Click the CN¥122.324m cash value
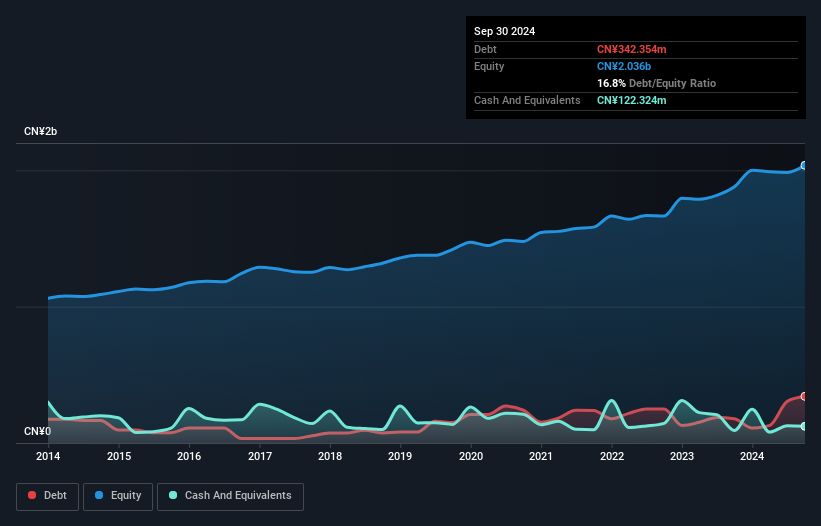The width and height of the screenshot is (821, 526). (631, 100)
